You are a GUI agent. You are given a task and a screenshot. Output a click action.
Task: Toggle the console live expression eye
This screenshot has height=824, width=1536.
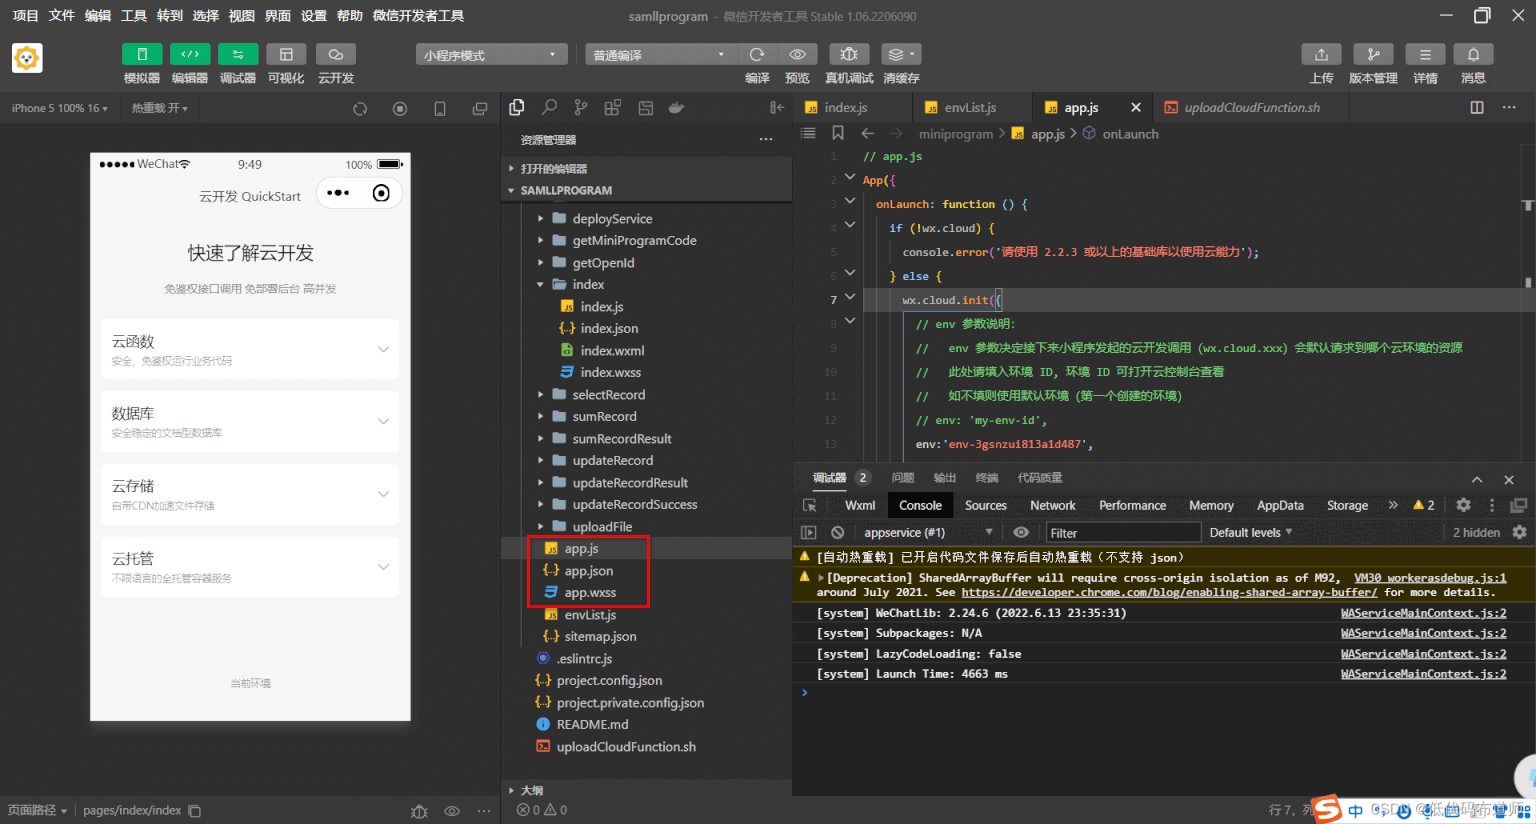pyautogui.click(x=1020, y=532)
